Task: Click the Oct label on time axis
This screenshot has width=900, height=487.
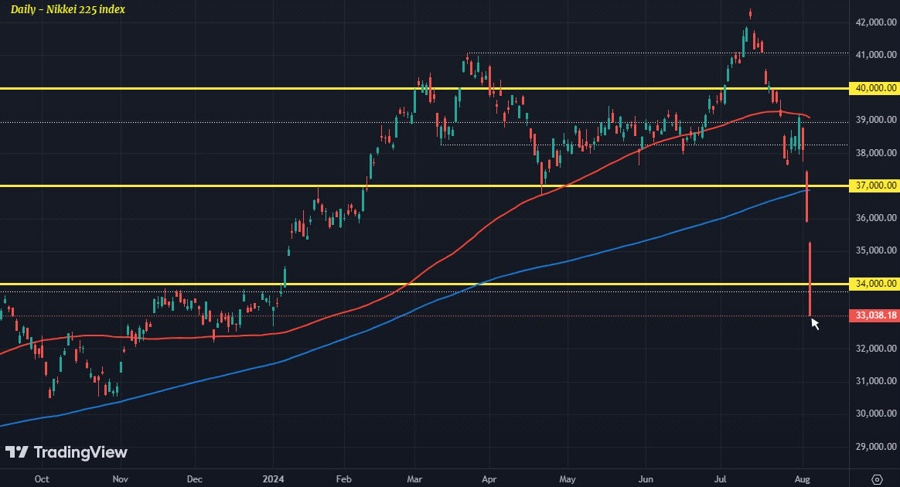Action: click(x=42, y=479)
